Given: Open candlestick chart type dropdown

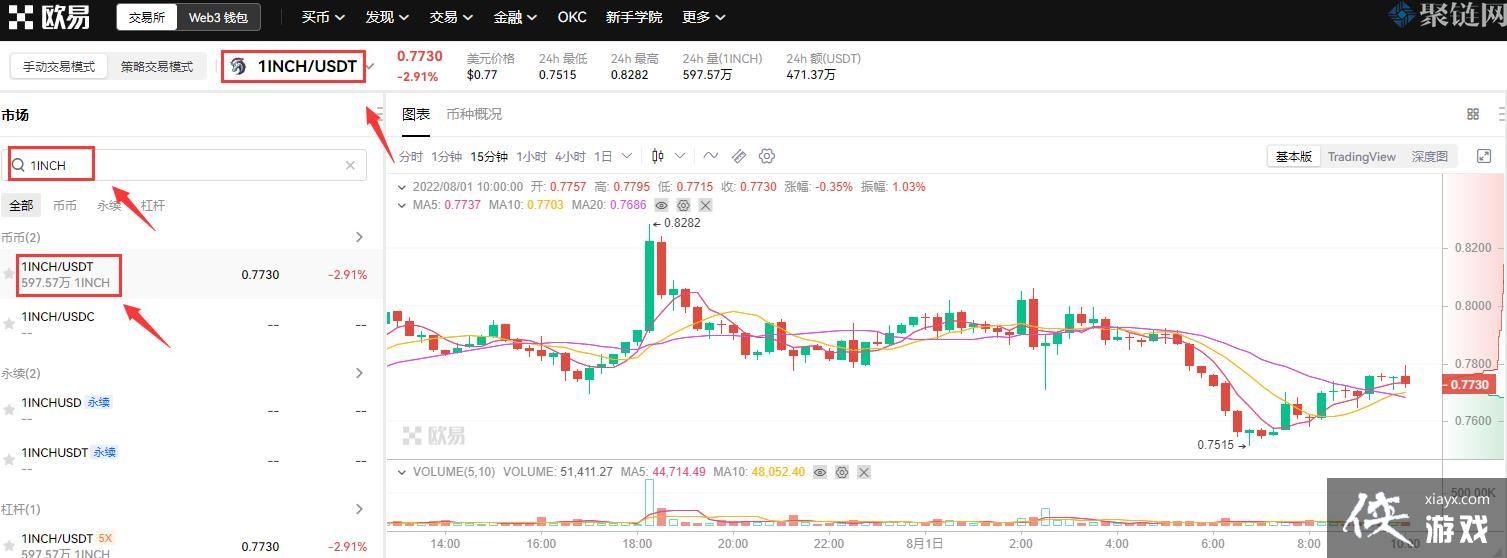Looking at the screenshot, I should point(667,156).
